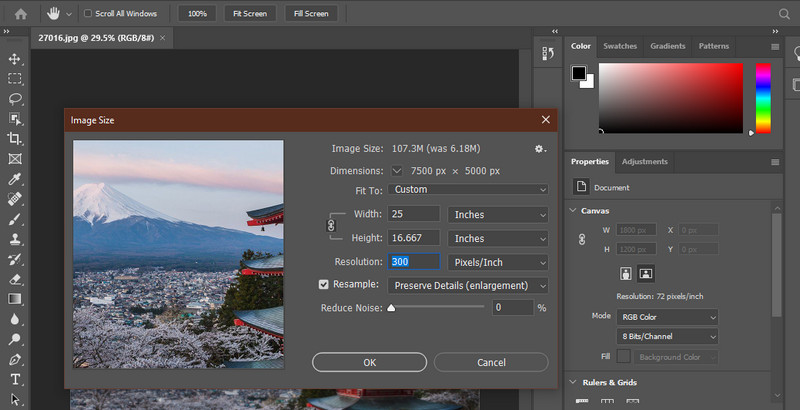Select the Type tool
The height and width of the screenshot is (410, 800).
(15, 379)
